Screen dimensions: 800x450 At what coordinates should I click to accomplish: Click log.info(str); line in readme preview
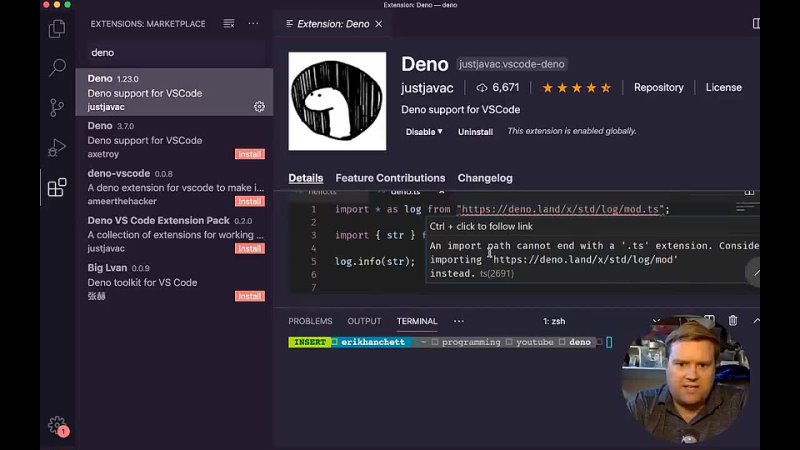[375, 261]
